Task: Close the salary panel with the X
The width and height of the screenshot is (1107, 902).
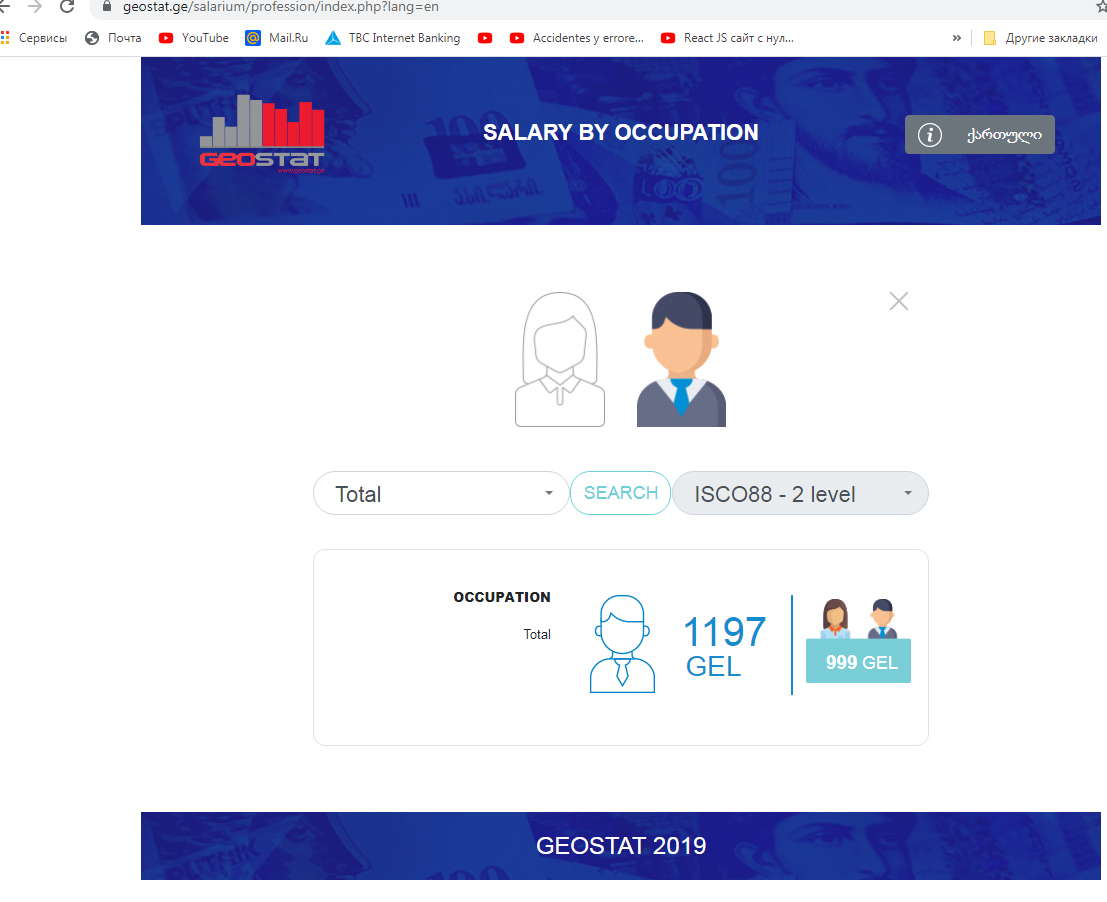Action: point(899,301)
